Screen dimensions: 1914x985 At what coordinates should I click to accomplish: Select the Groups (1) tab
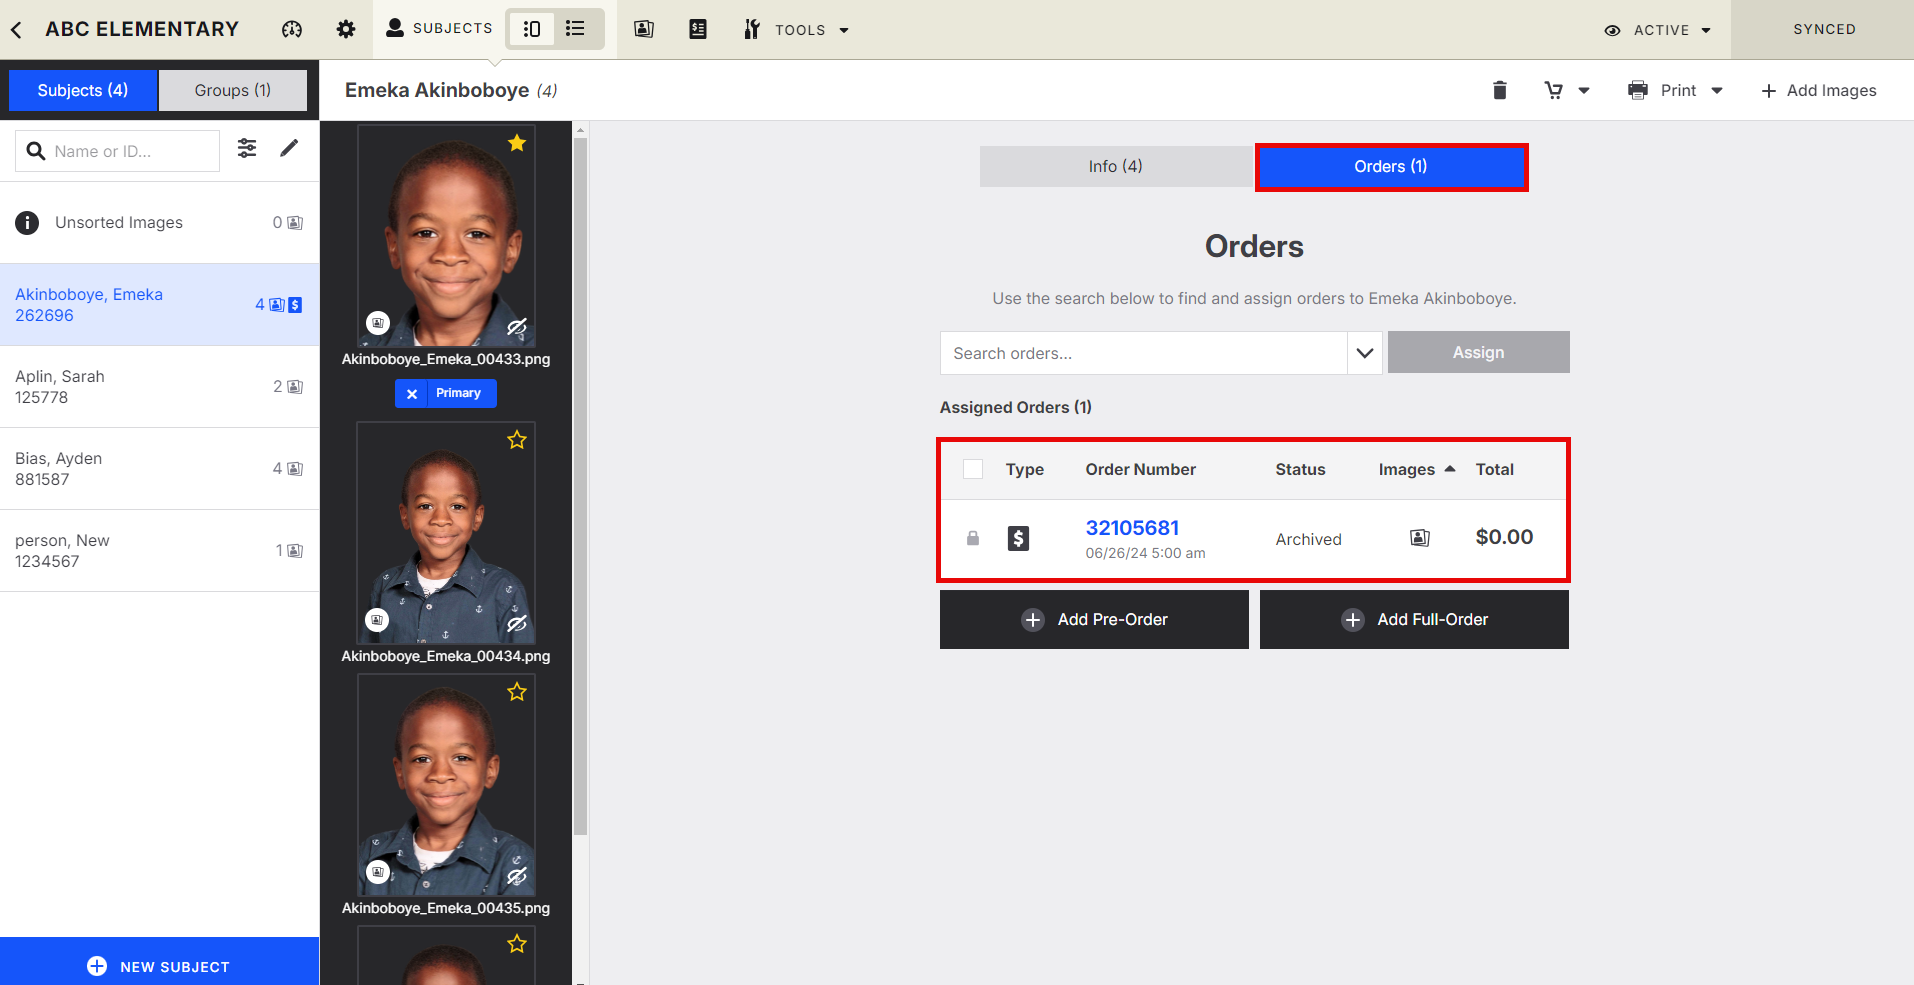click(233, 90)
